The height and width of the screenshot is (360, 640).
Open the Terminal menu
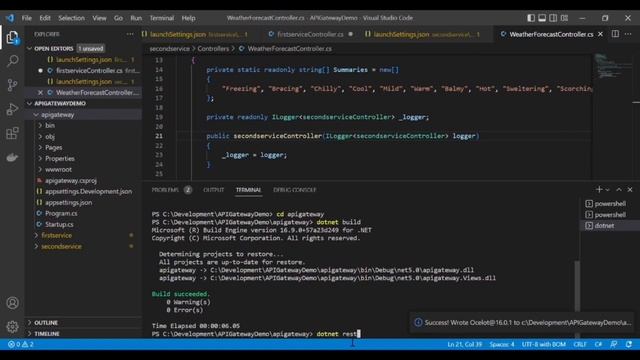tap(162, 18)
